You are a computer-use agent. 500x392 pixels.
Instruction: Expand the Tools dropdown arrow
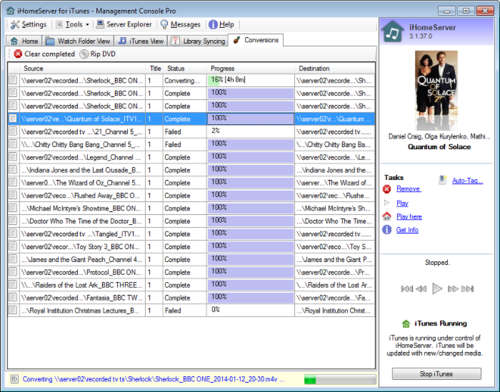[x=87, y=25]
